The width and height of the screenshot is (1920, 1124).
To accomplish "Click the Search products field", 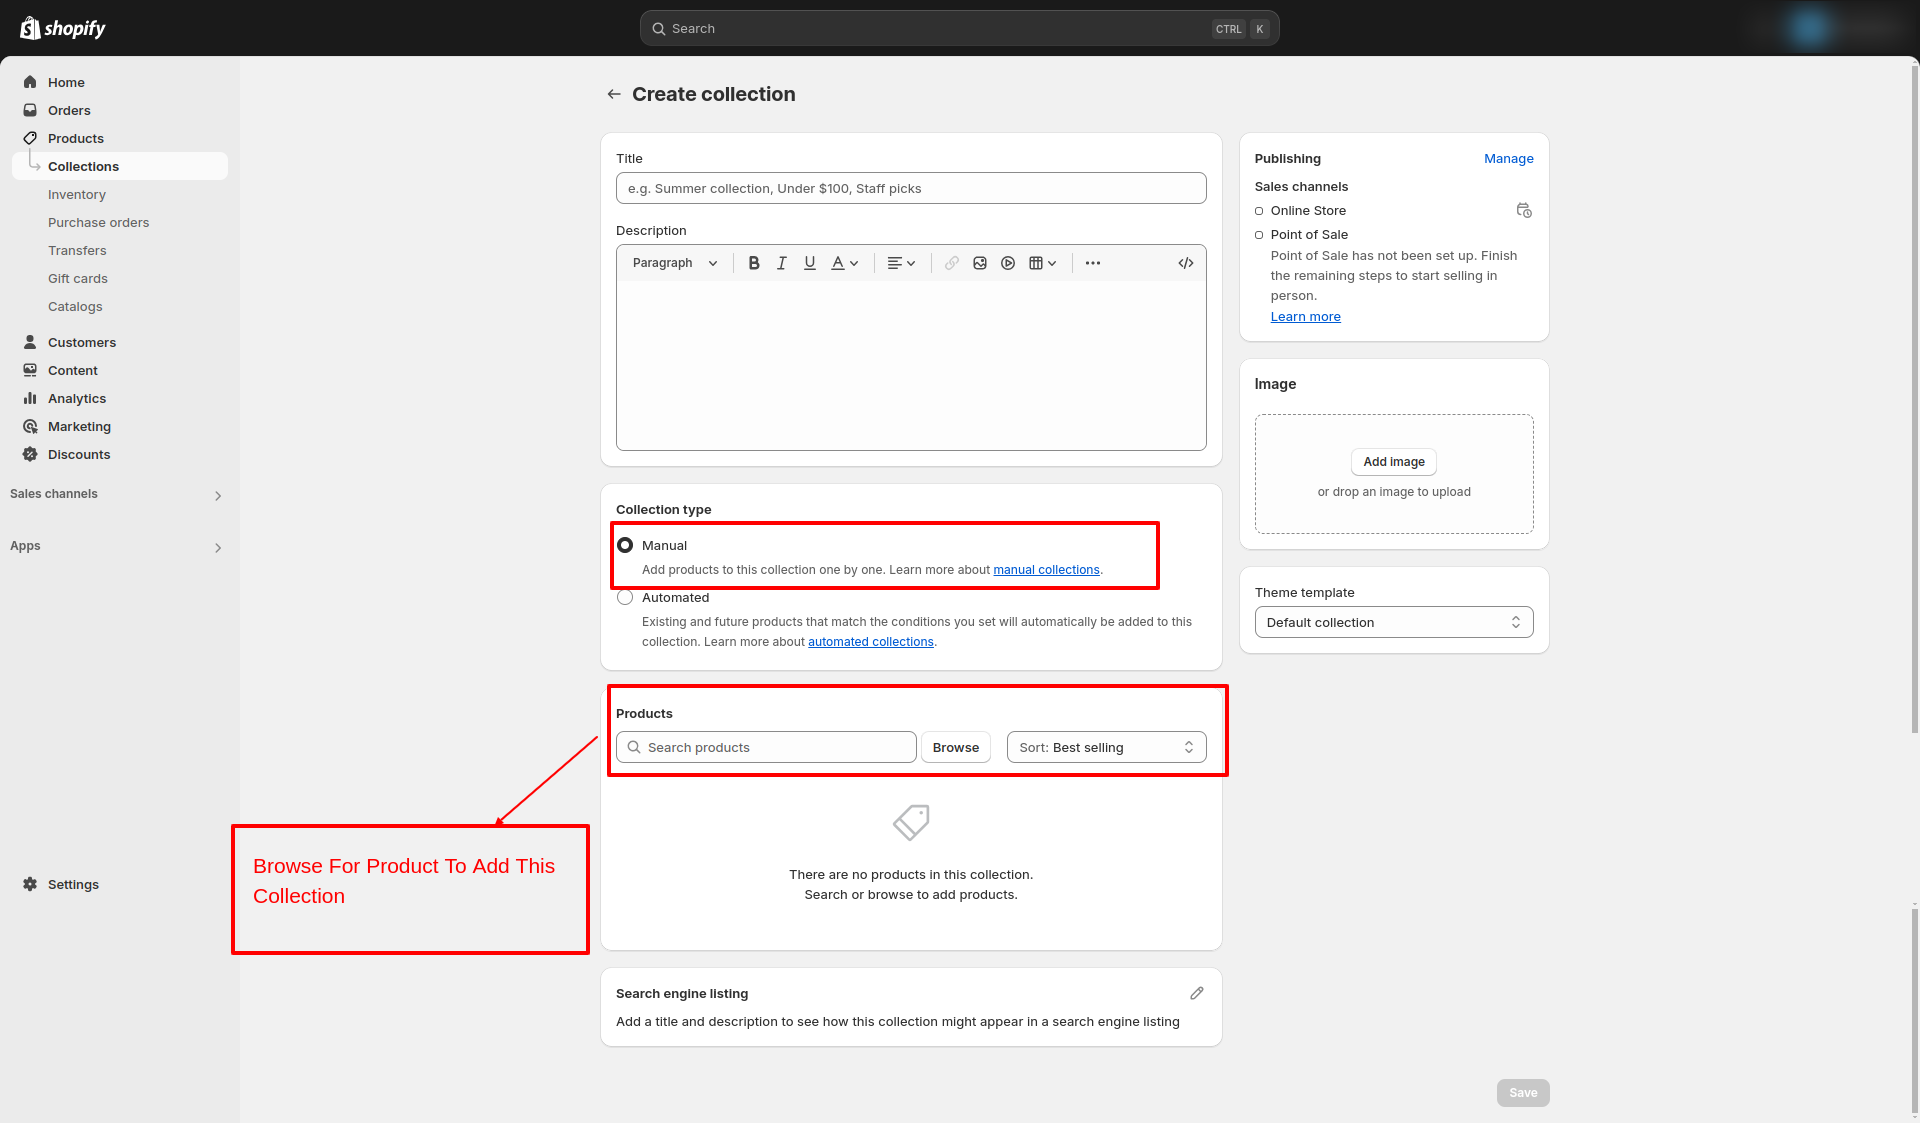I will pos(766,747).
